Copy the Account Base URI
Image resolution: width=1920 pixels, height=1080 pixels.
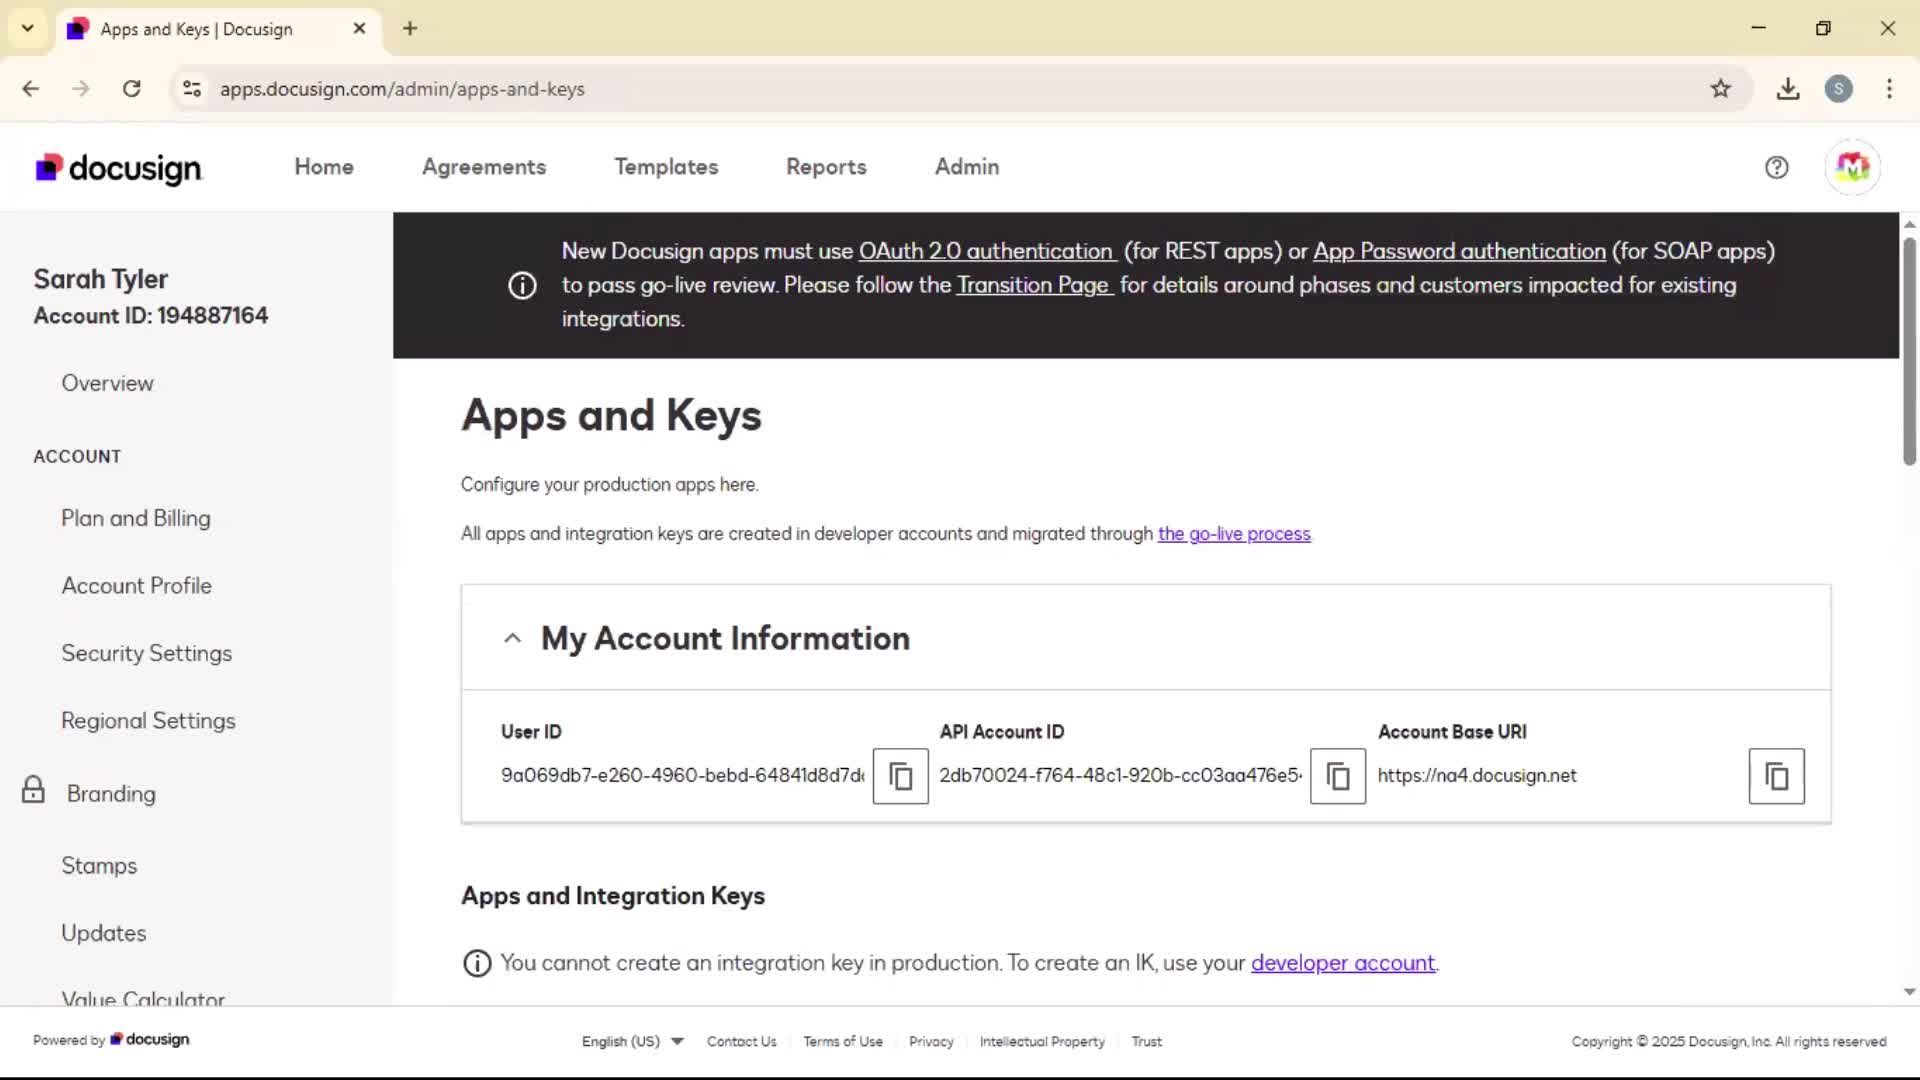1776,776
